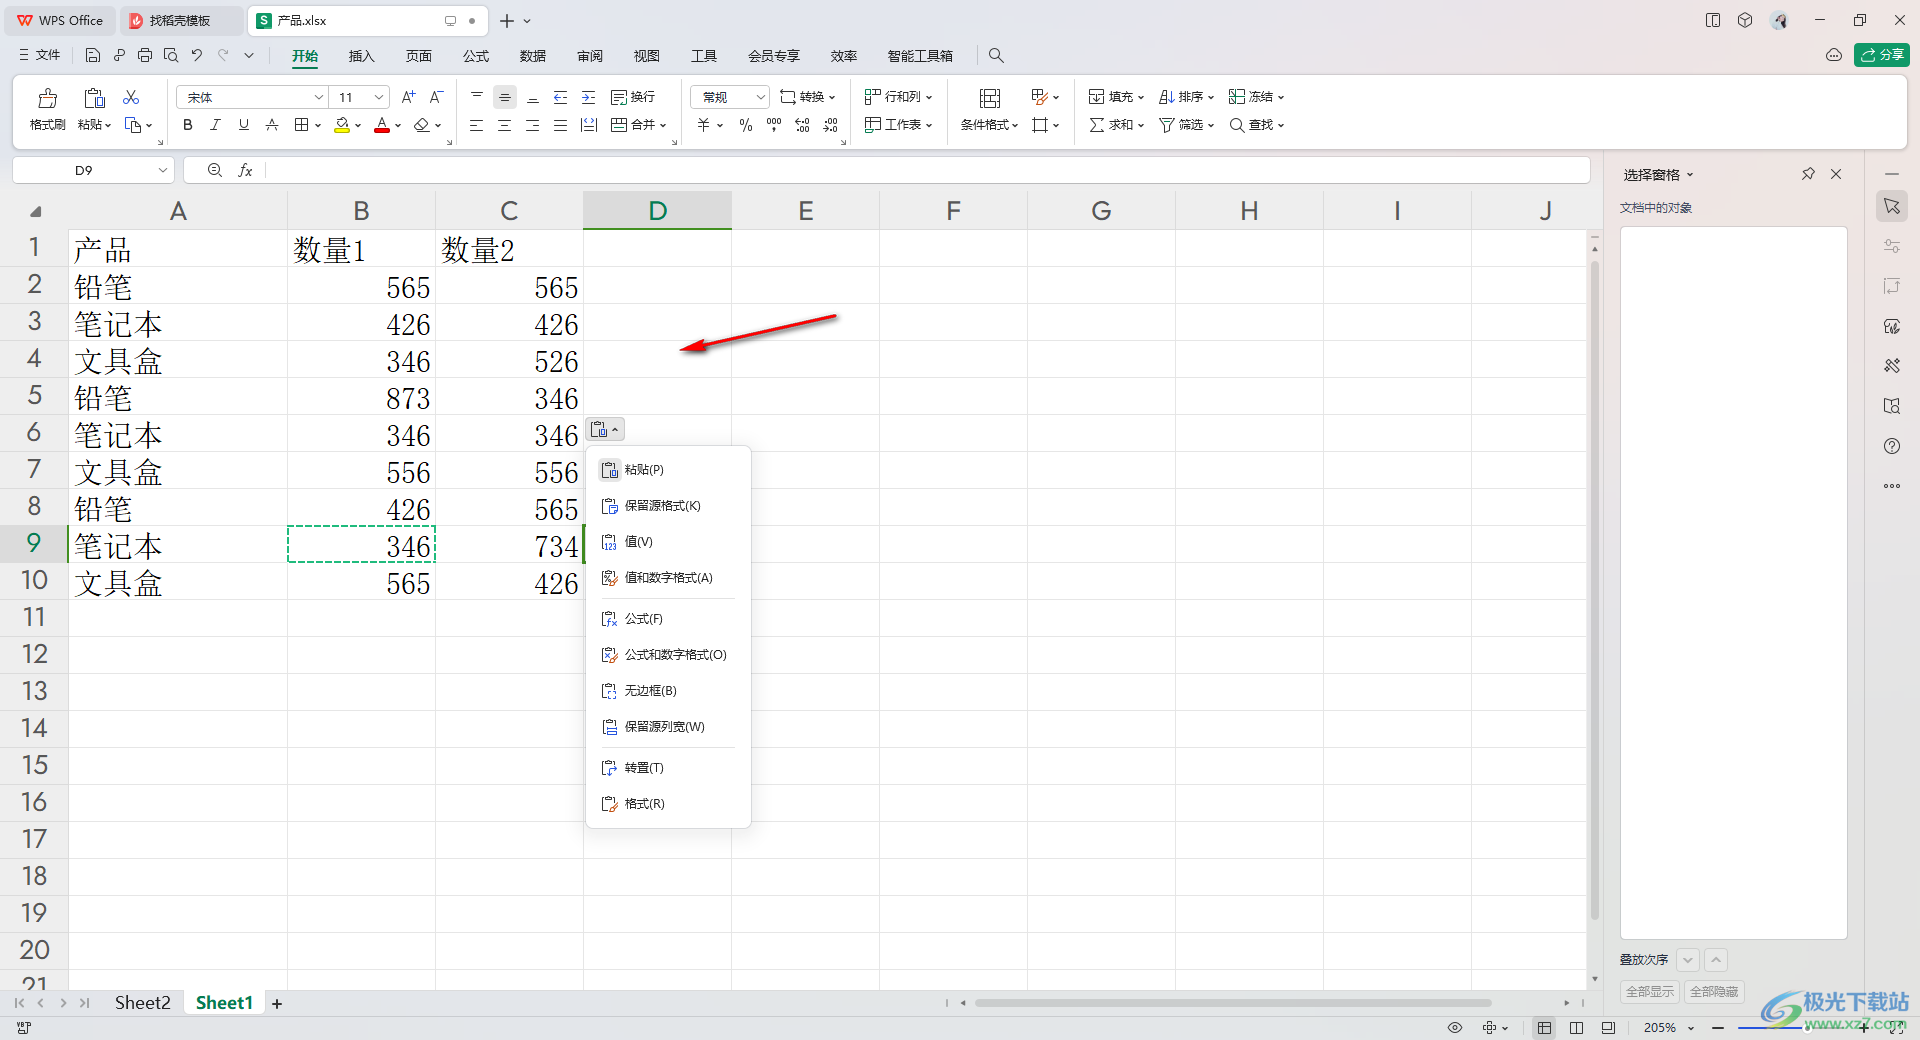Decrease font size with A- icon
The height and width of the screenshot is (1040, 1920).
click(436, 97)
